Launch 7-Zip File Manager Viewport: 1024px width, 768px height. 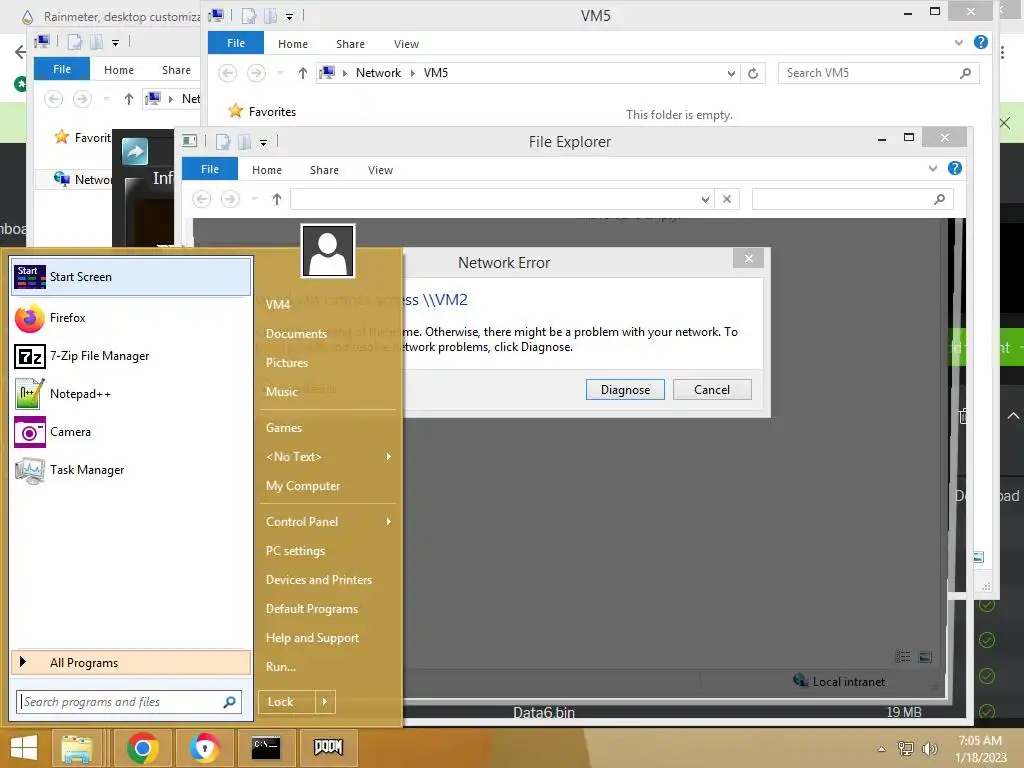click(x=131, y=356)
